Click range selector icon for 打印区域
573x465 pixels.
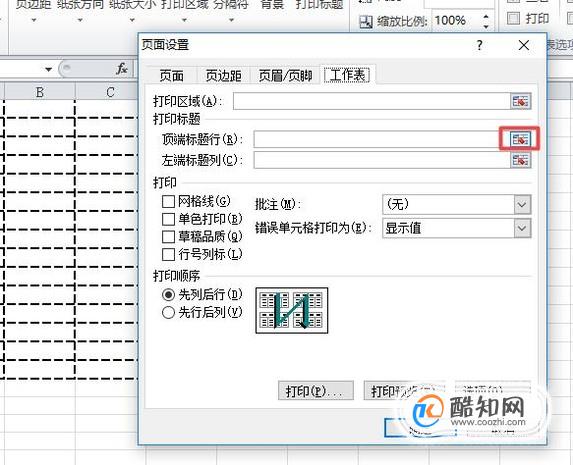click(520, 101)
